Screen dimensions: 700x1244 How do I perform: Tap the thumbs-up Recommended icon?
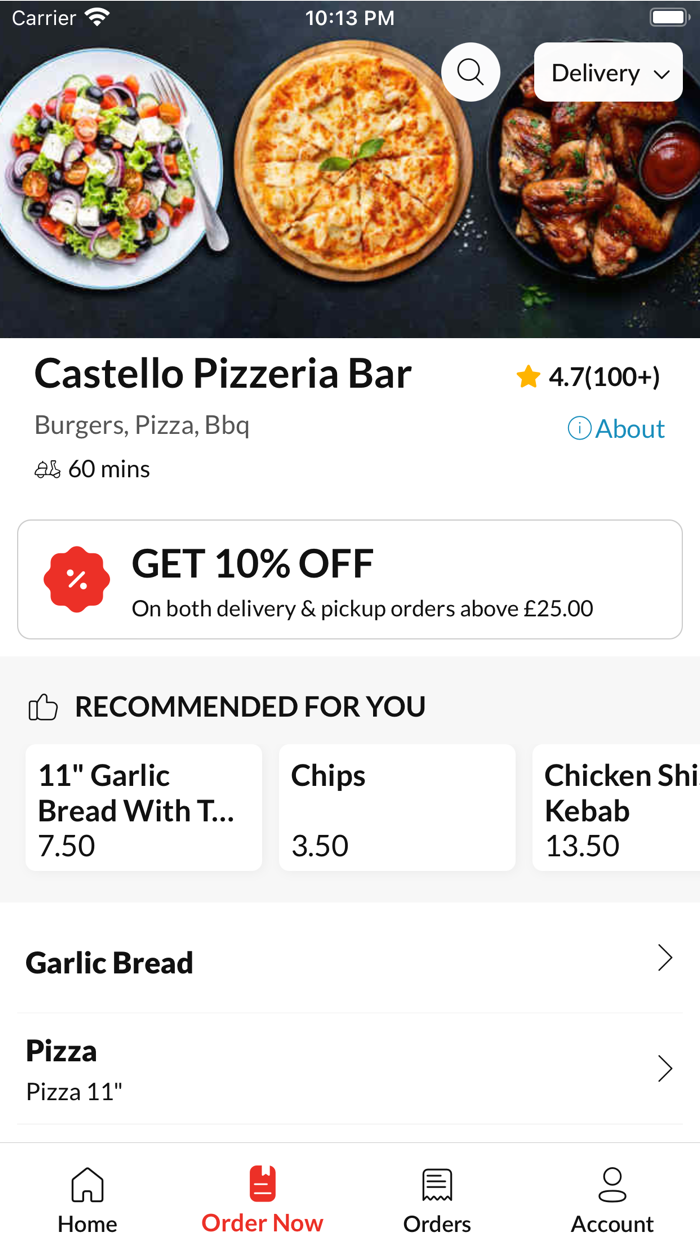[42, 706]
